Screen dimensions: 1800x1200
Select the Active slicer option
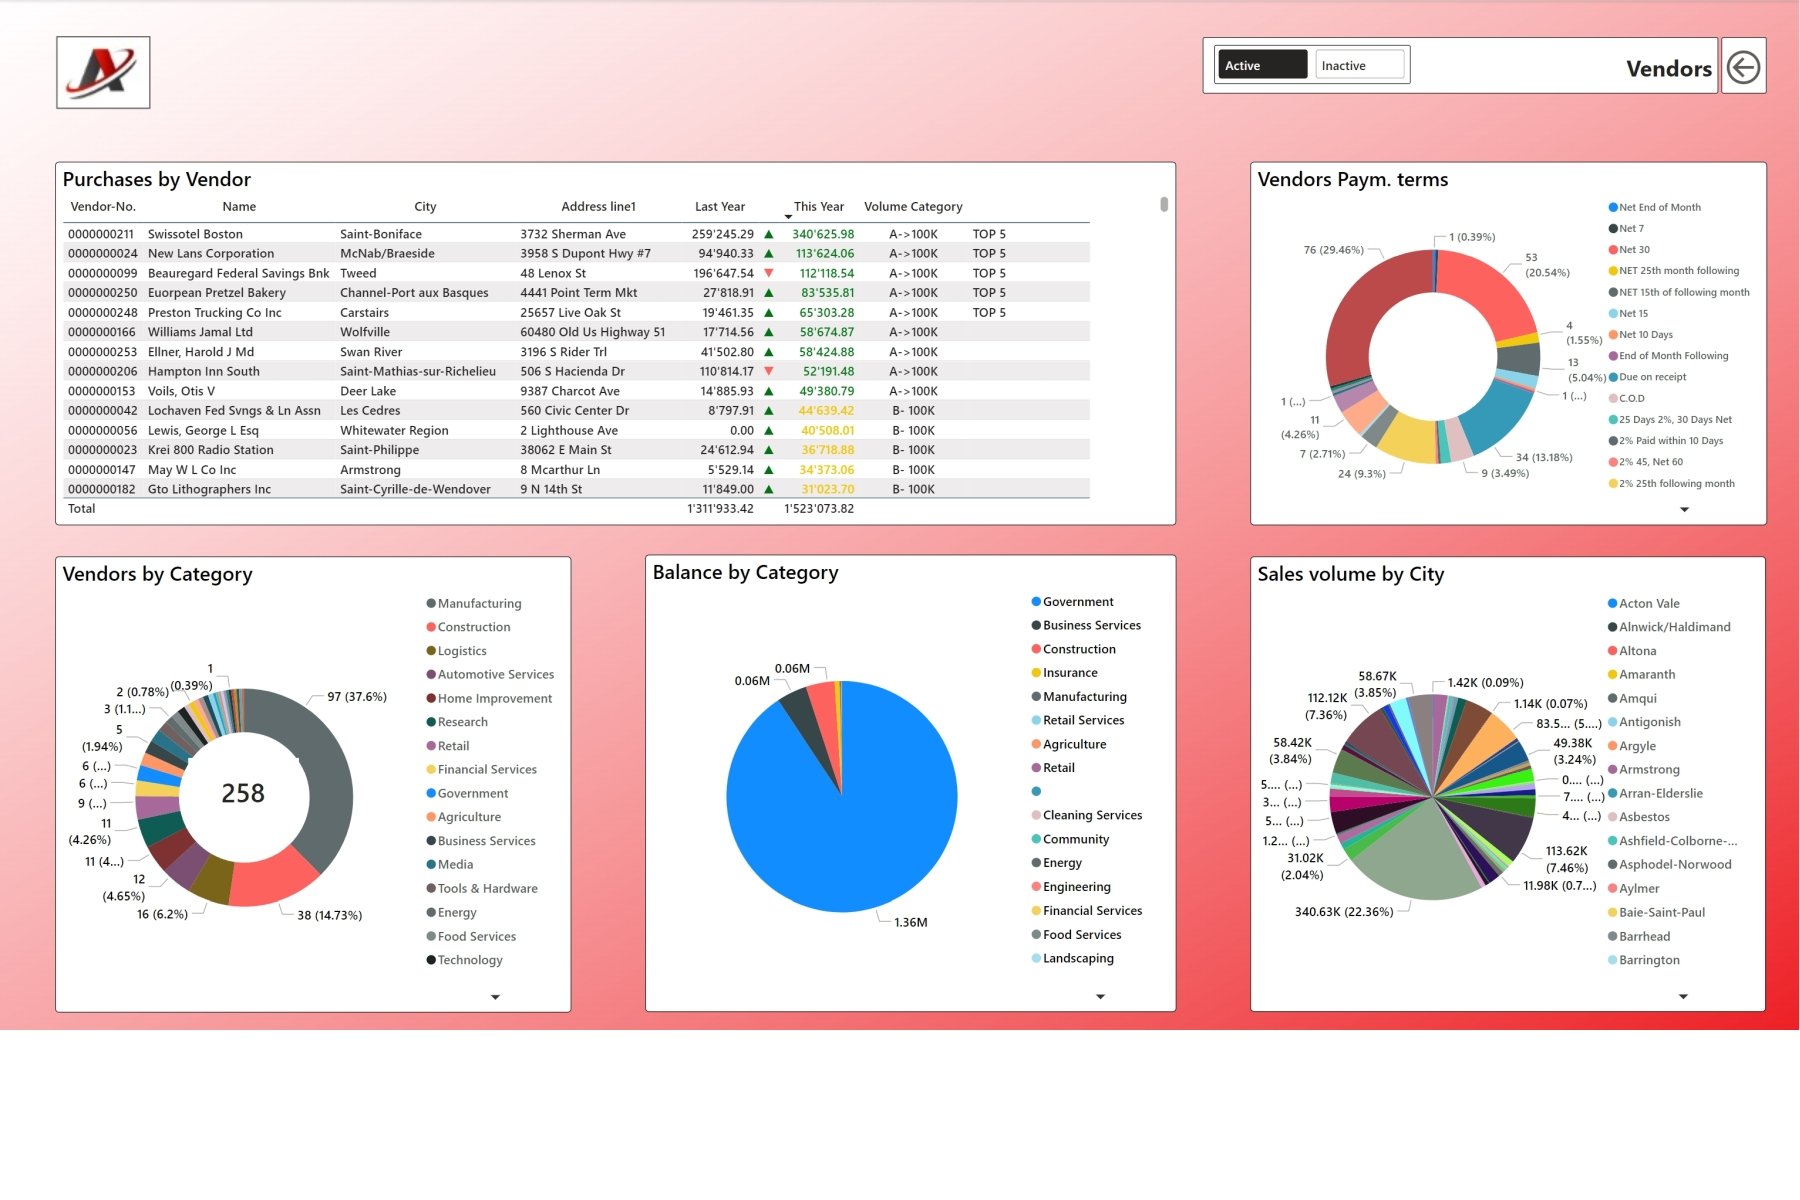(1261, 65)
